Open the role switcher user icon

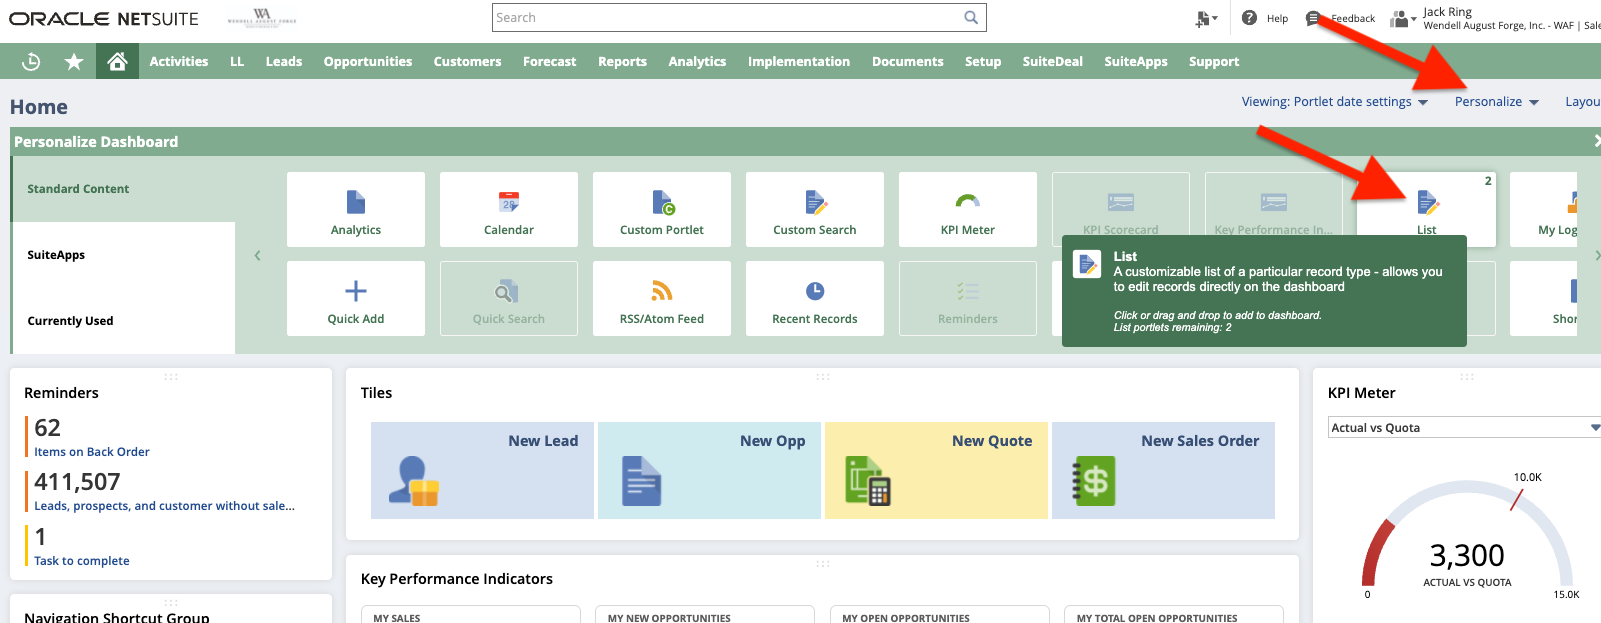[1402, 18]
